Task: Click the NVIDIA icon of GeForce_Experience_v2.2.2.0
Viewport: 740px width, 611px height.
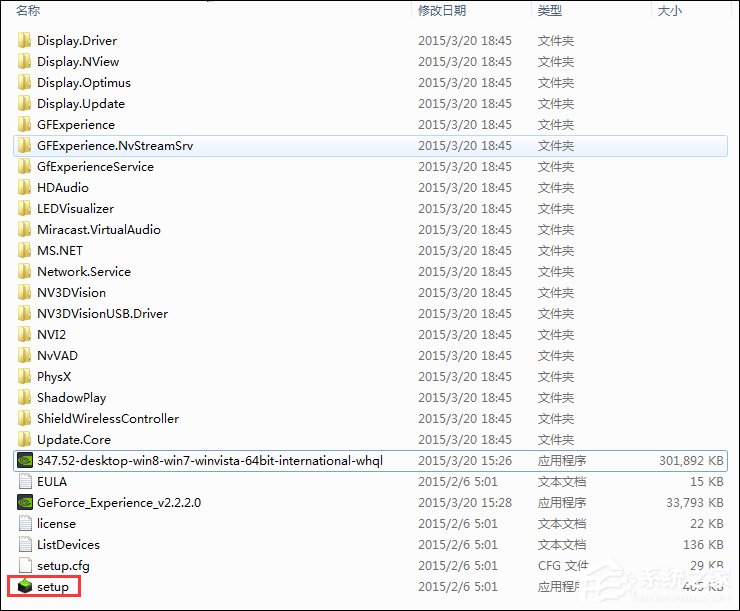Action: (25, 502)
